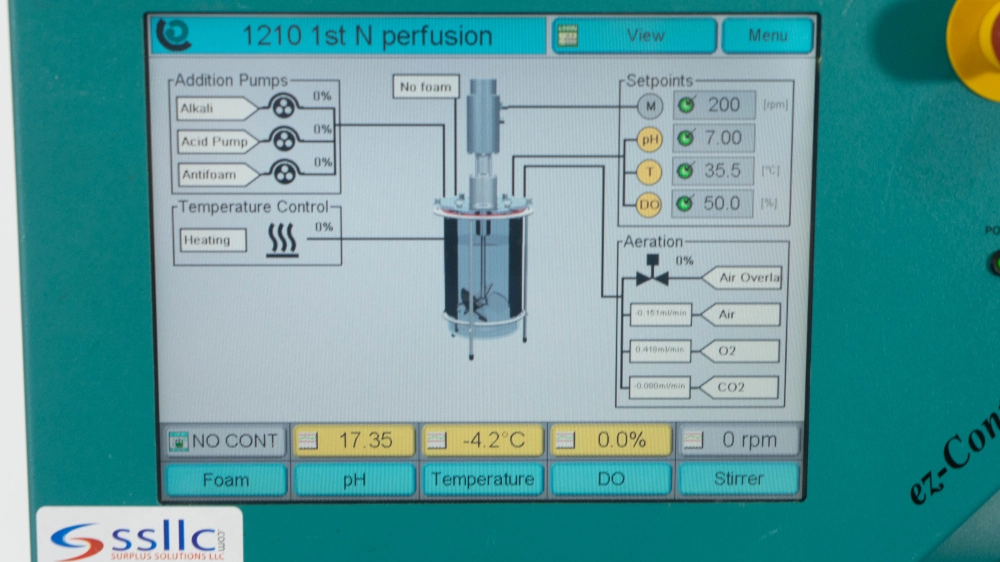Expand the pH 17.35 reading panel
Screen dimensions: 1000x562
(x=353, y=440)
